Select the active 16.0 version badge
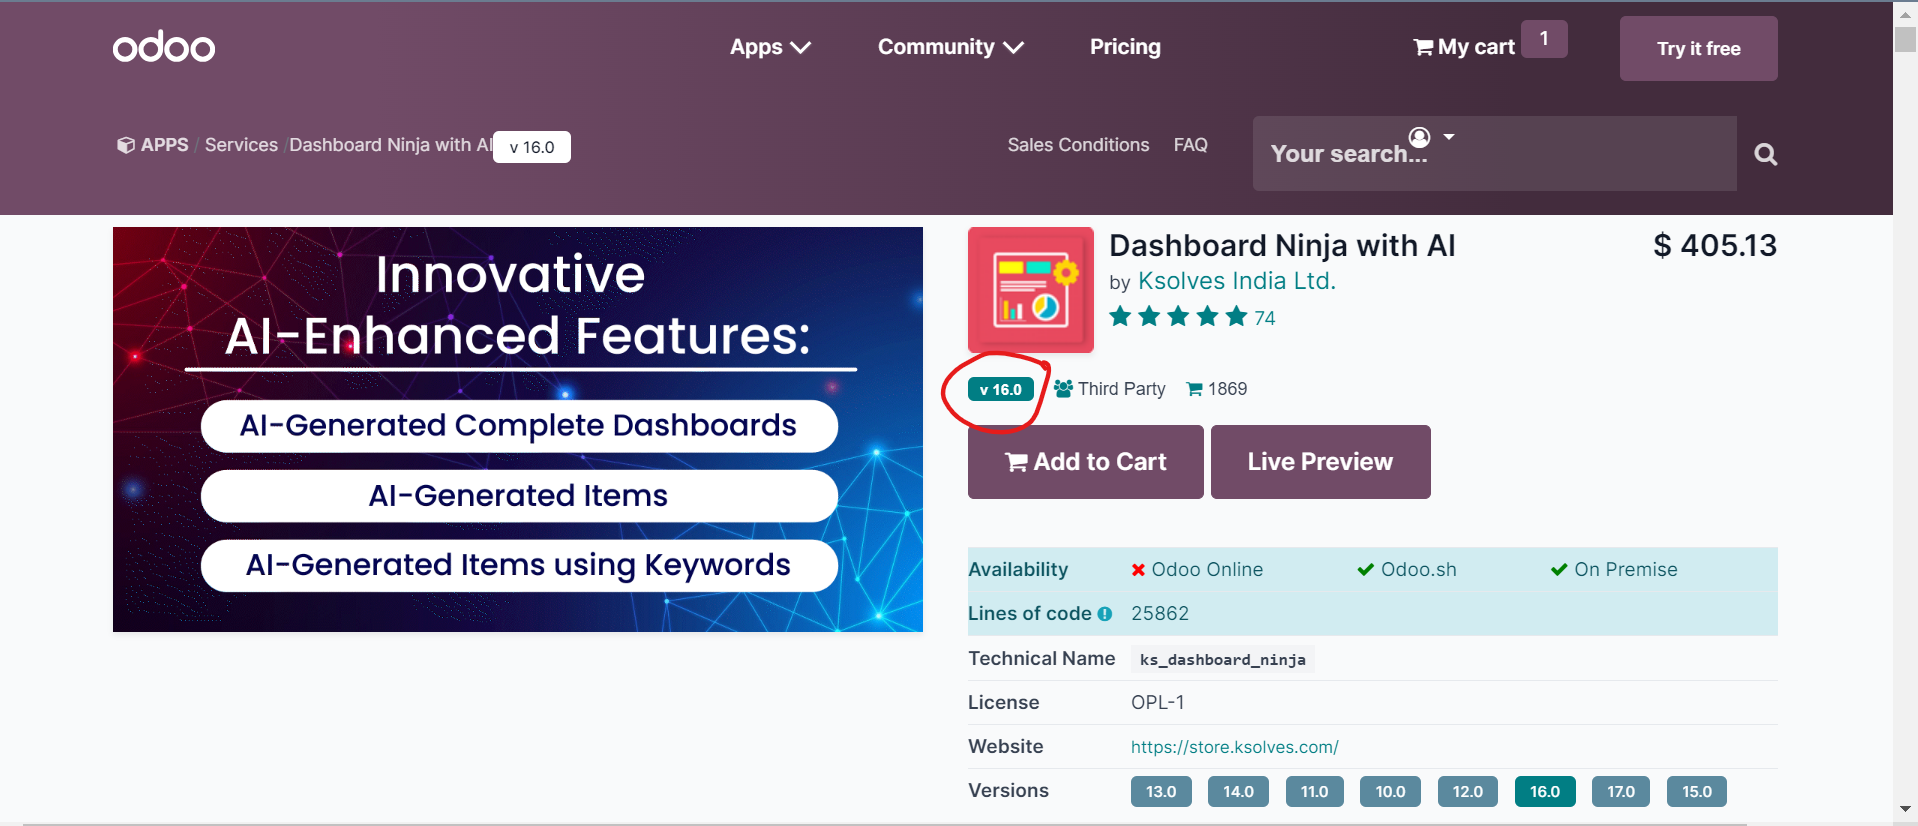The image size is (1918, 826). (1545, 791)
